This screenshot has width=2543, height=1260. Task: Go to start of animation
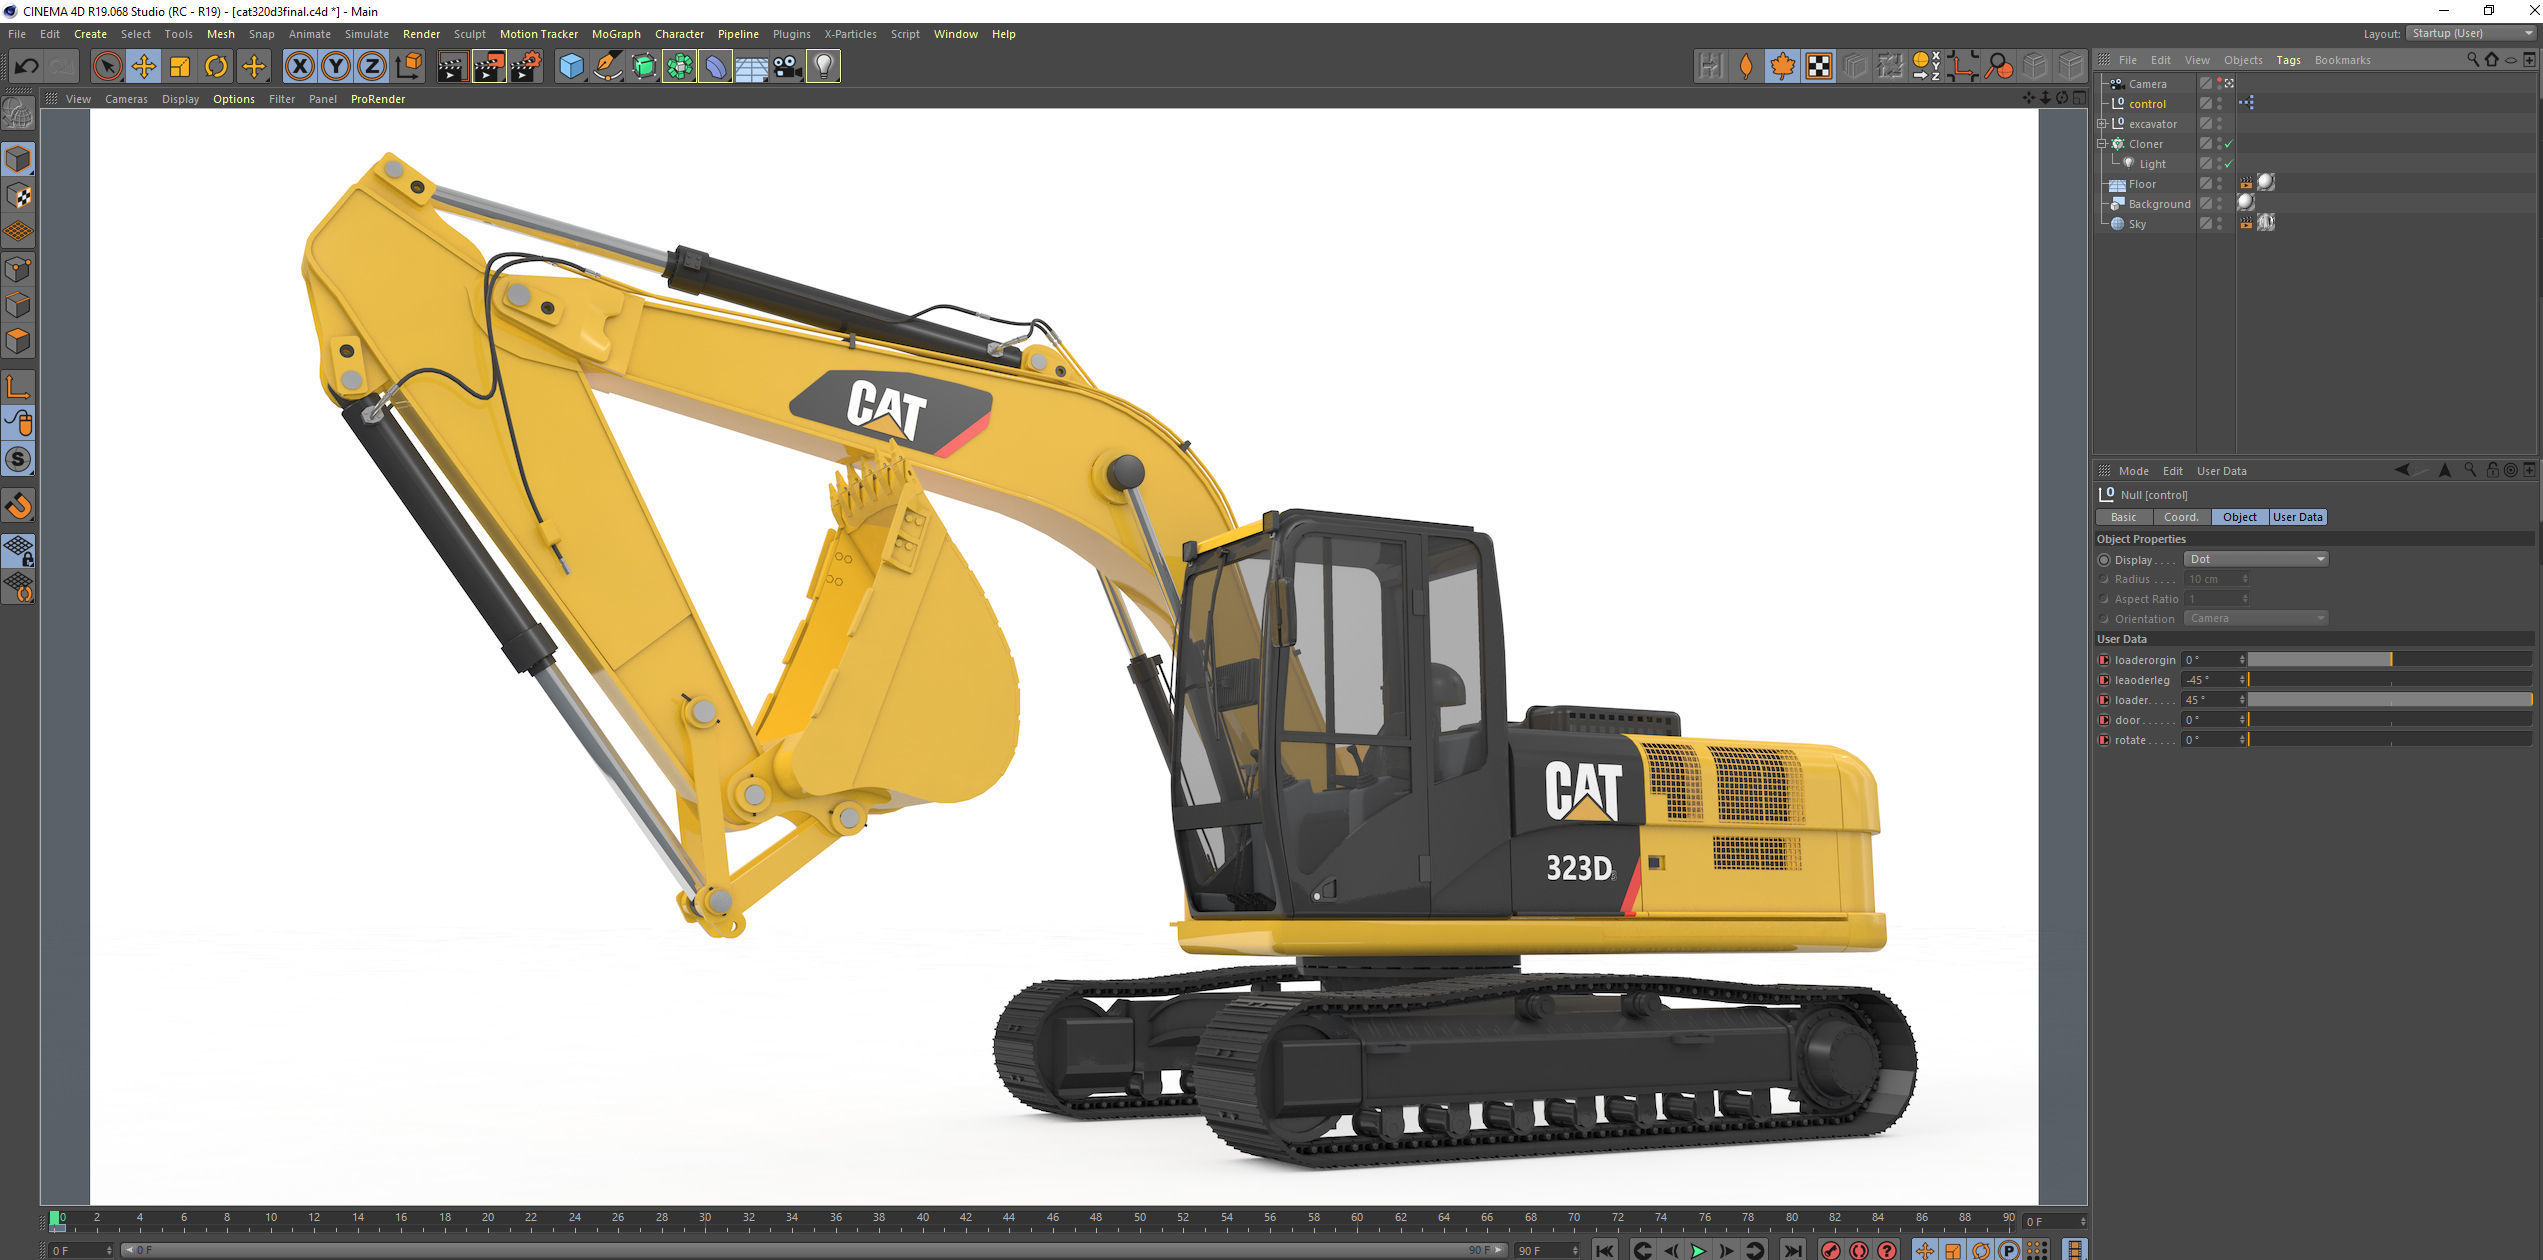pos(1605,1250)
